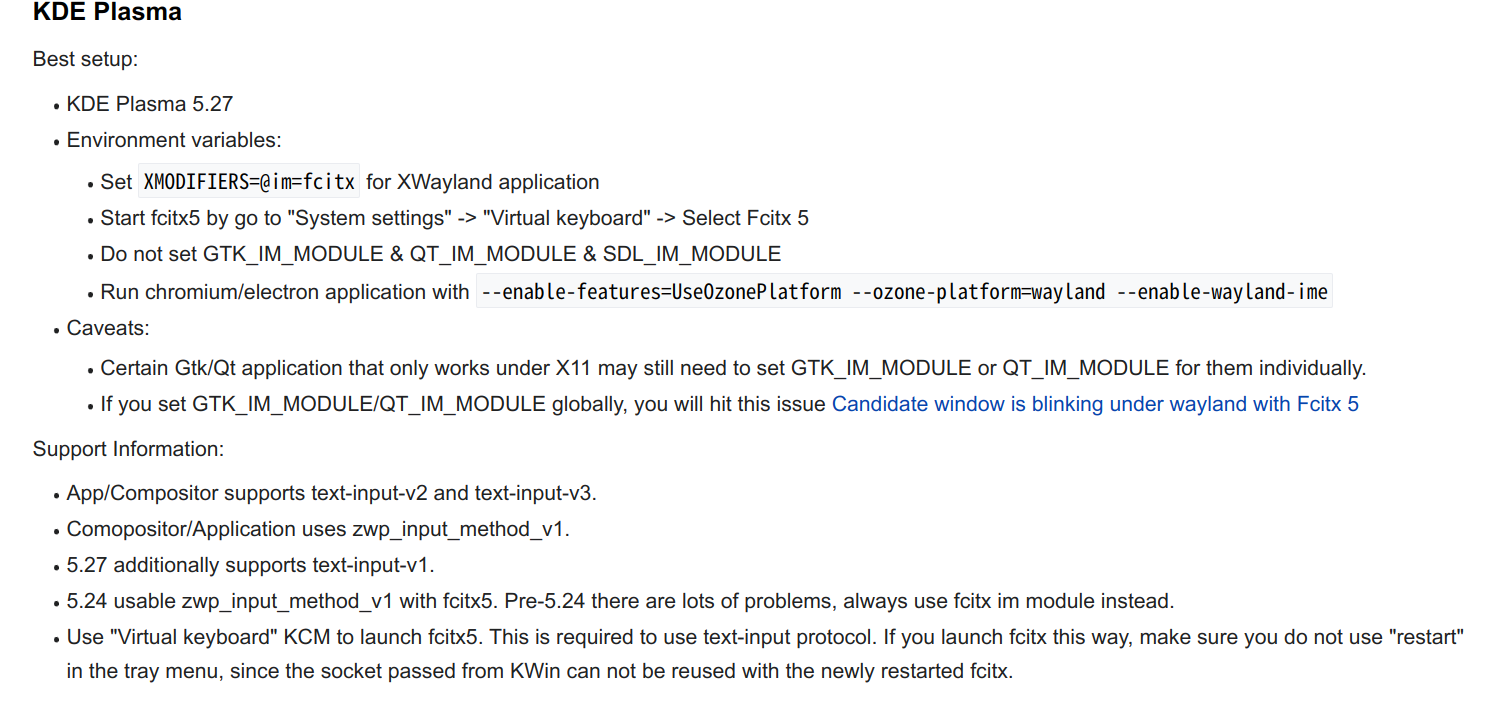Click the "for XWayland application" text

483,182
